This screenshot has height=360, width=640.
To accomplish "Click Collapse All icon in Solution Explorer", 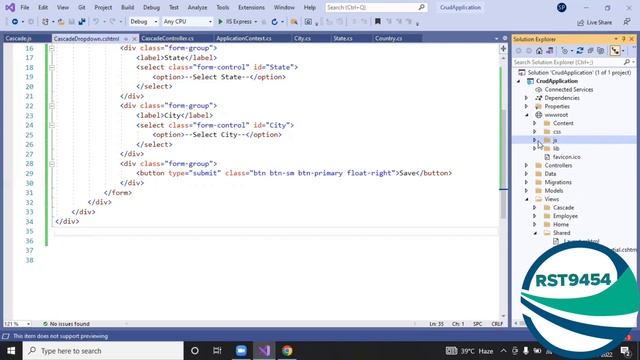I will pos(590,51).
